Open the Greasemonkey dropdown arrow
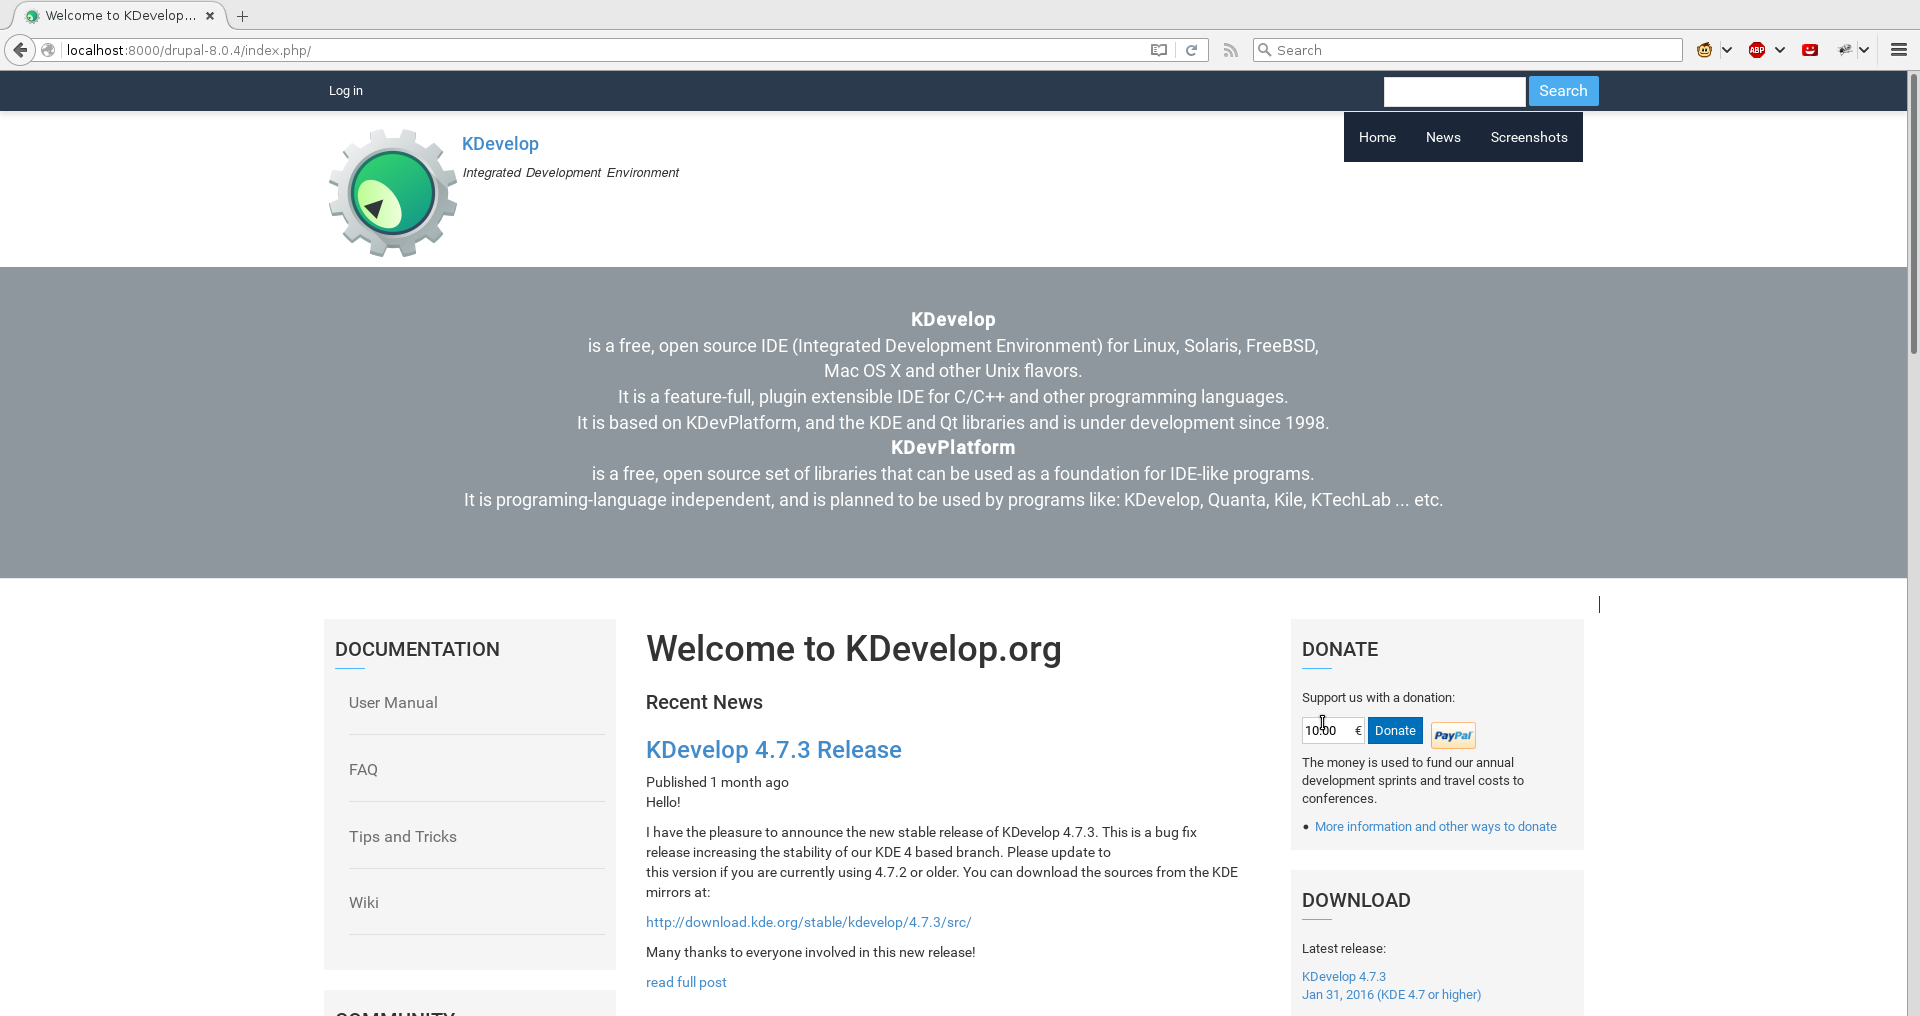This screenshot has width=1920, height=1016. pyautogui.click(x=1727, y=50)
